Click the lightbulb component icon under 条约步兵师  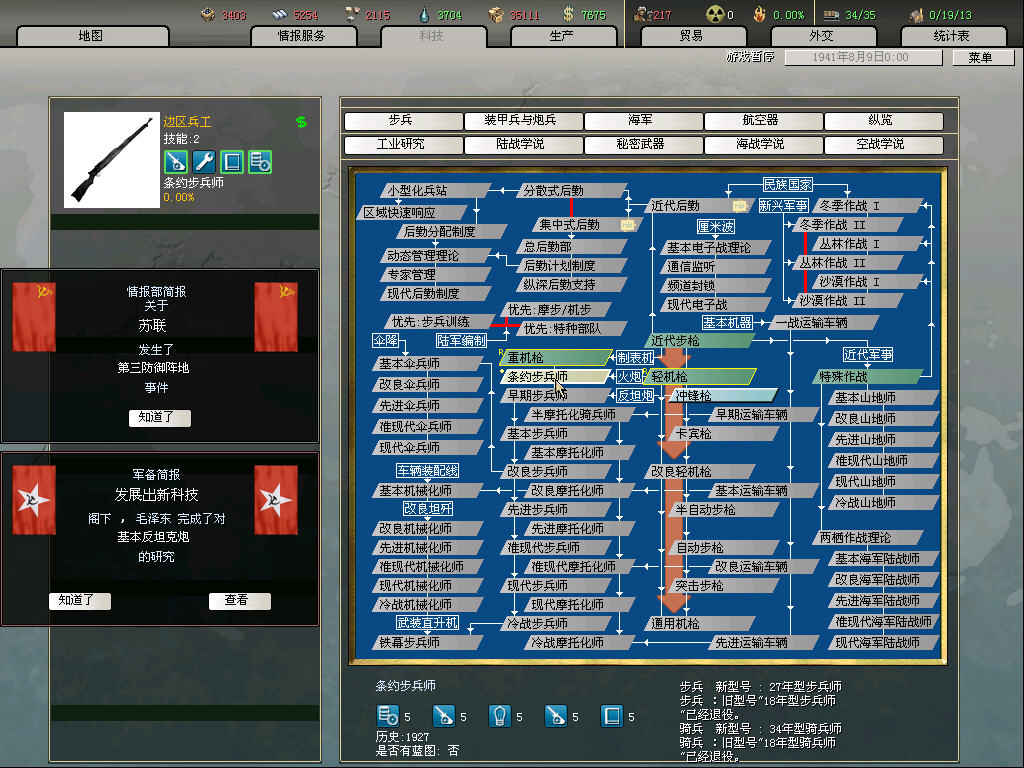(x=500, y=716)
